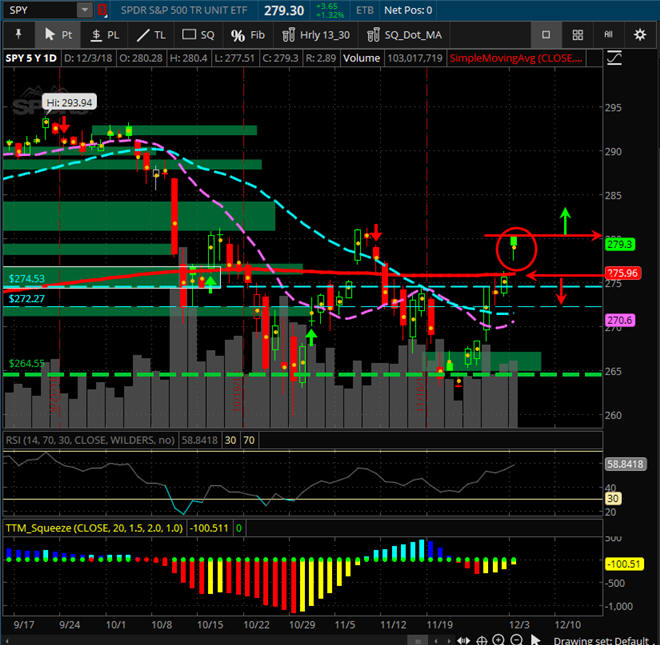Switch to single chart layout button

point(546,35)
